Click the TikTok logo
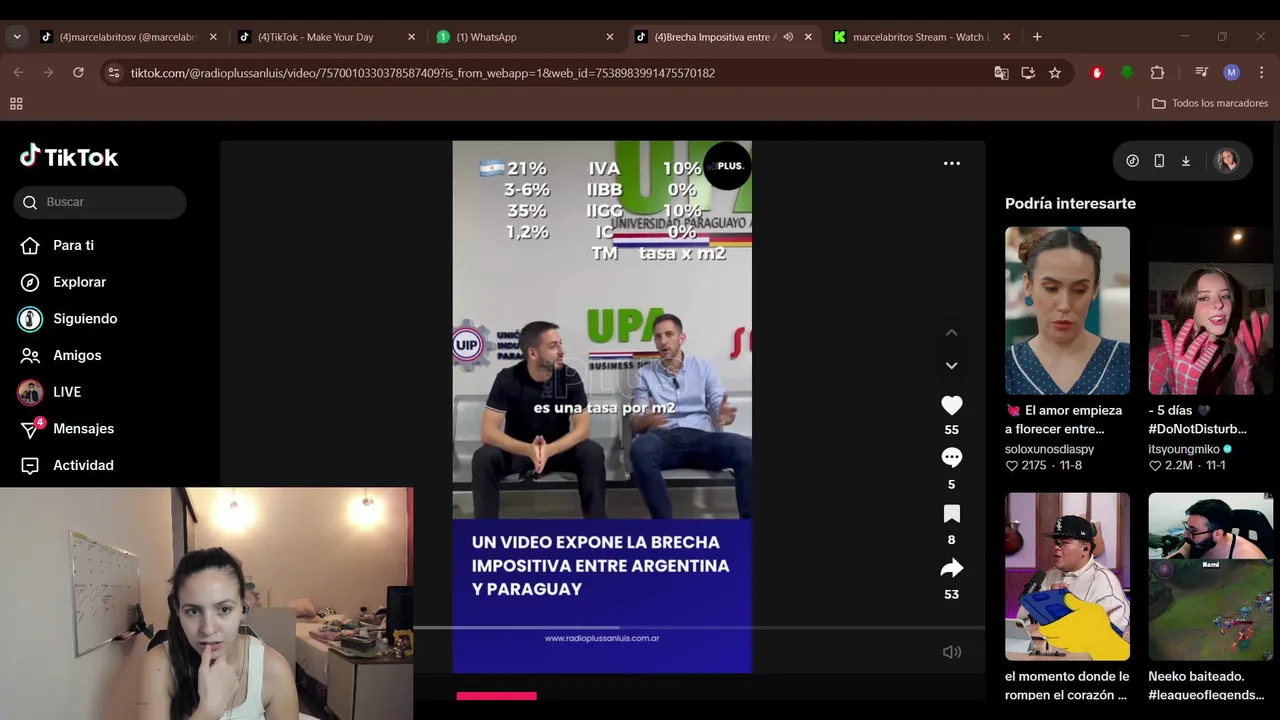Screen dimensions: 1280x720 click(x=69, y=157)
